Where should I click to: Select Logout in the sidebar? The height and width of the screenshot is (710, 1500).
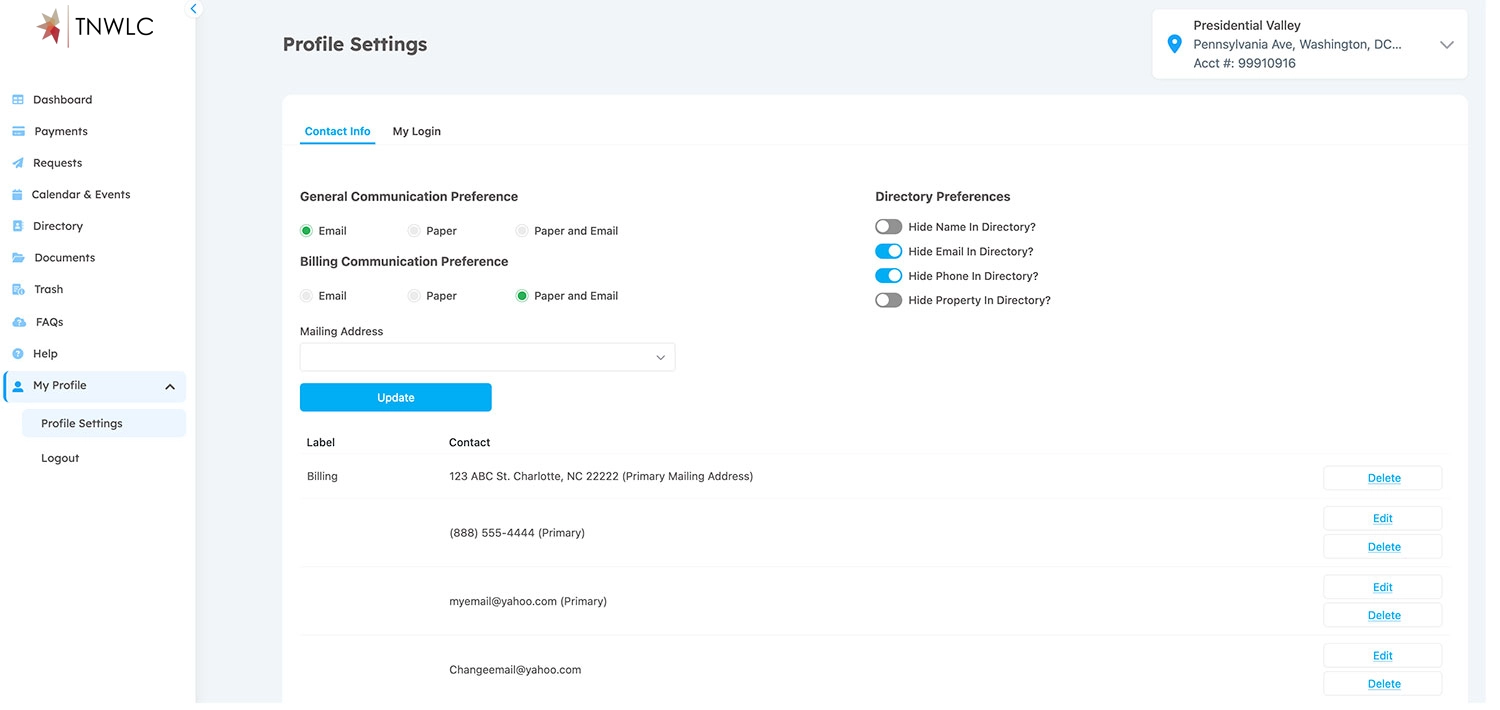pos(60,459)
